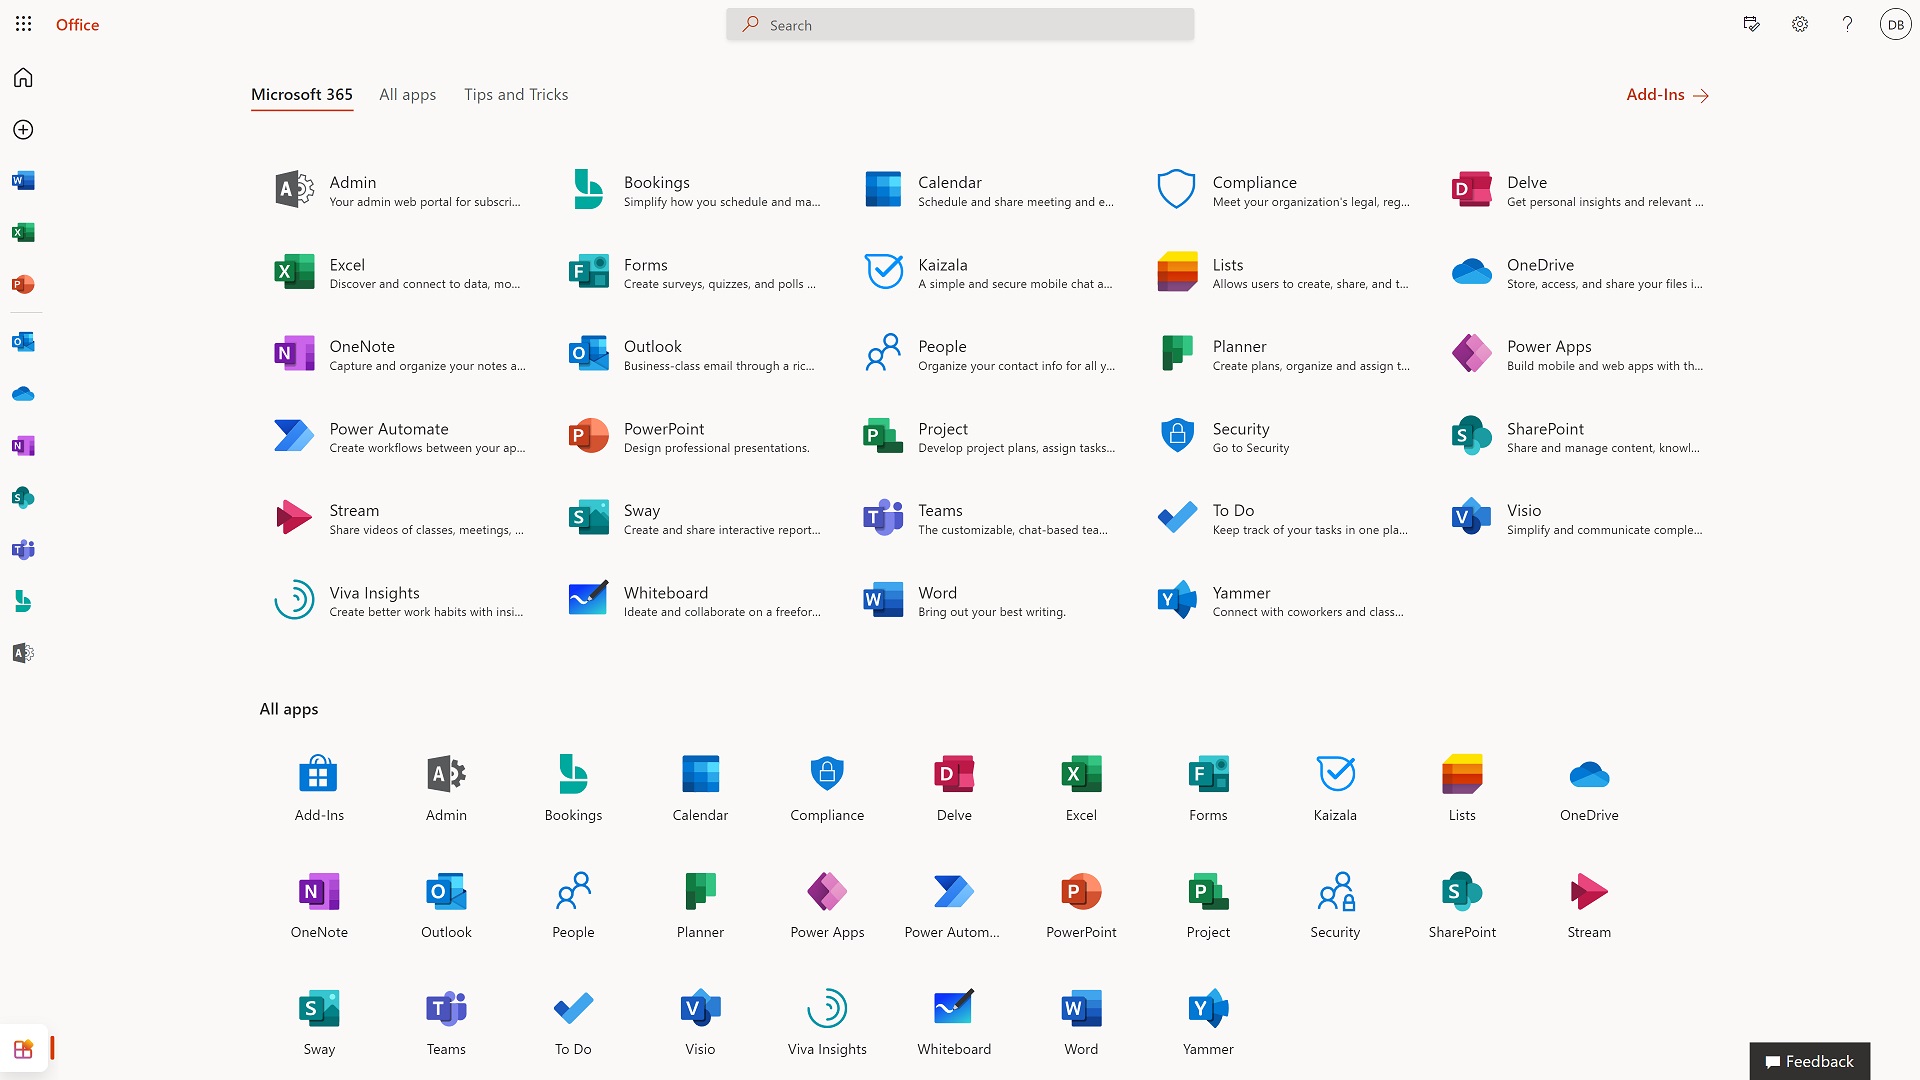Image resolution: width=1920 pixels, height=1080 pixels.
Task: Select the Microsoft 365 tab
Action: point(302,95)
